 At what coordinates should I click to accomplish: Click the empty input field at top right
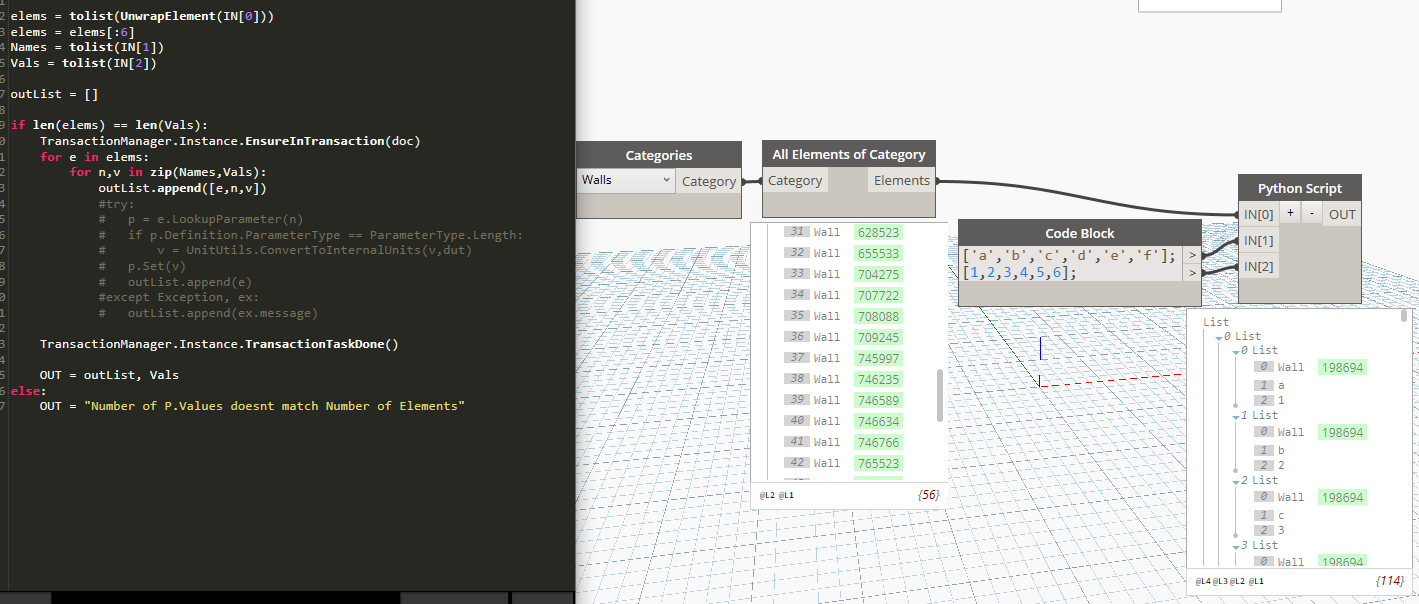[x=1208, y=4]
